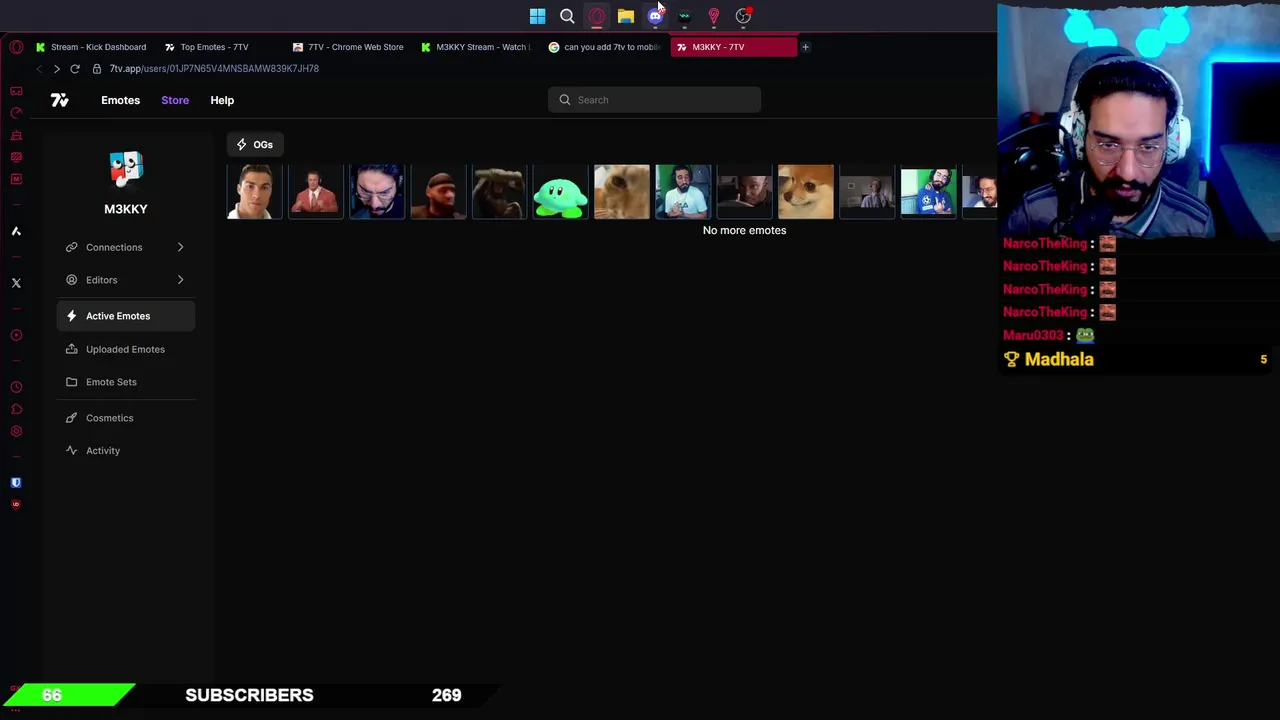The image size is (1280, 720).
Task: Open the Opera sidebar history clock
Action: click(x=16, y=387)
